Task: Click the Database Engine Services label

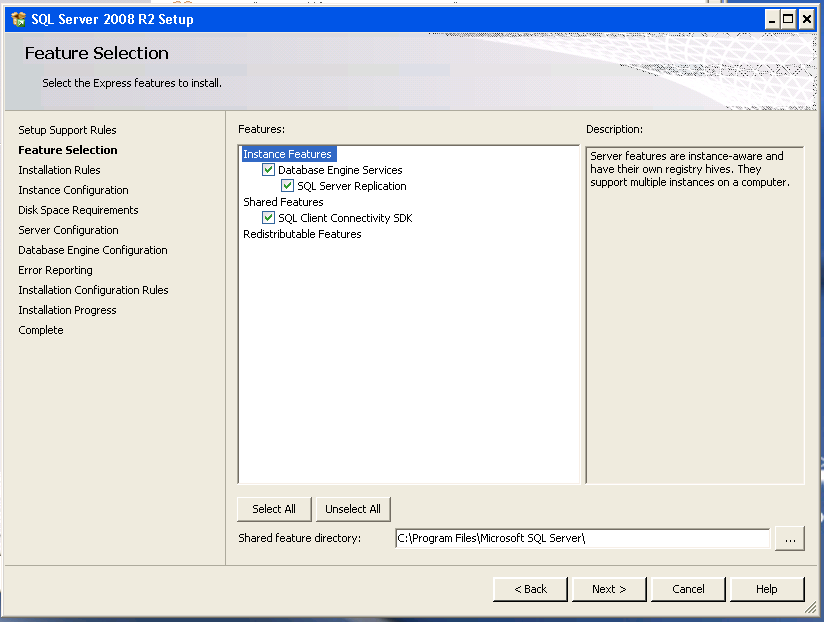Action: coord(340,170)
